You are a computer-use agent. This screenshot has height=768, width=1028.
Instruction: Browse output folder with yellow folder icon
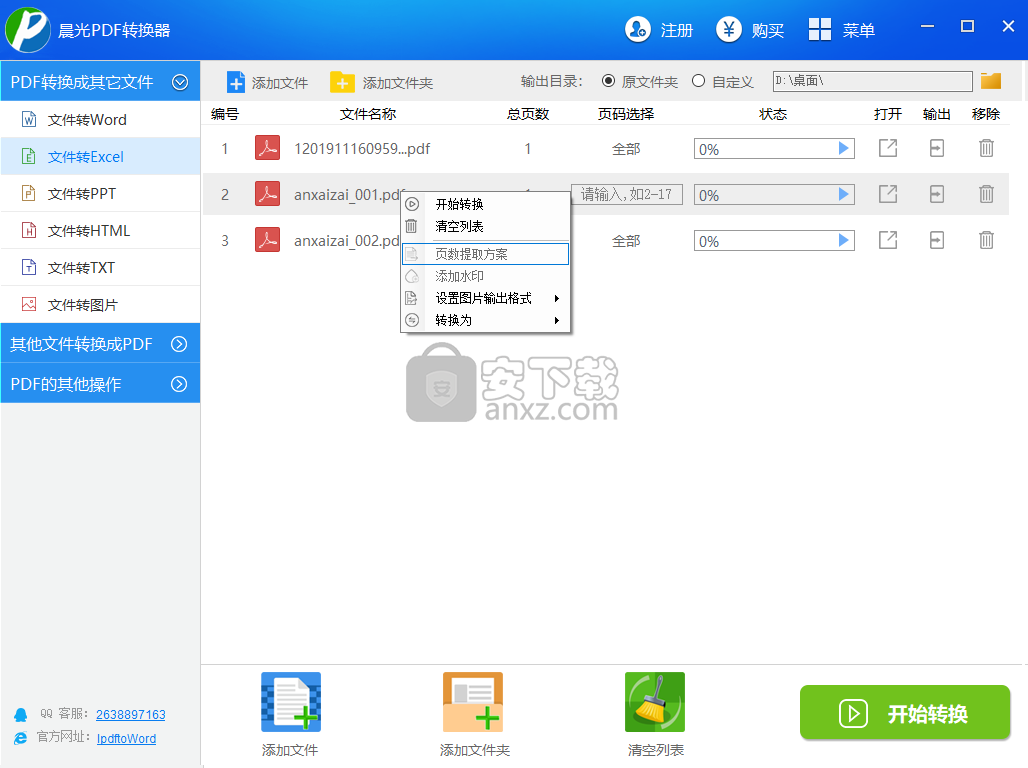click(991, 81)
